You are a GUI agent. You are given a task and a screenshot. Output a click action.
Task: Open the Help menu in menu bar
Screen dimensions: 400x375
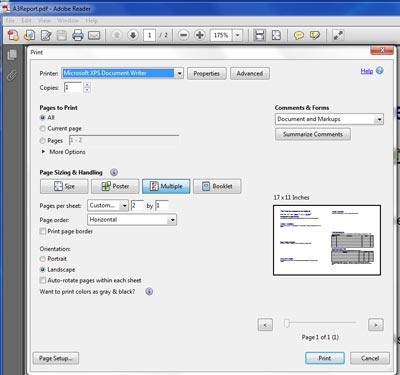(x=91, y=21)
